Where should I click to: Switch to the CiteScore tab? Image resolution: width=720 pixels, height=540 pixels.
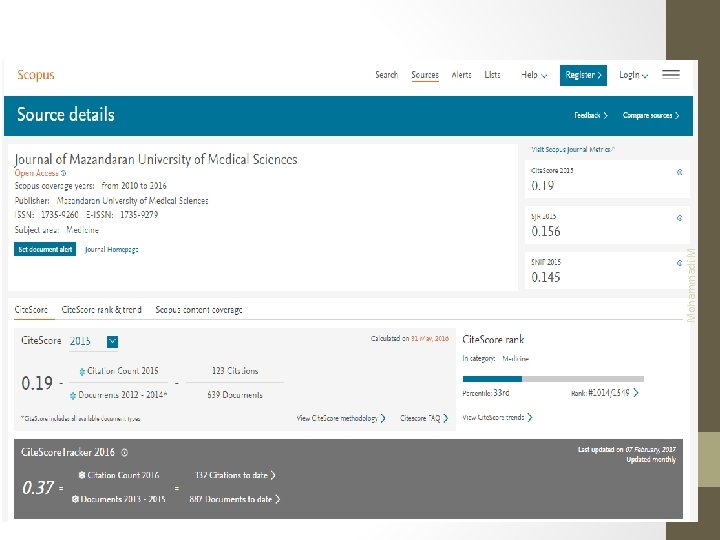click(x=31, y=310)
